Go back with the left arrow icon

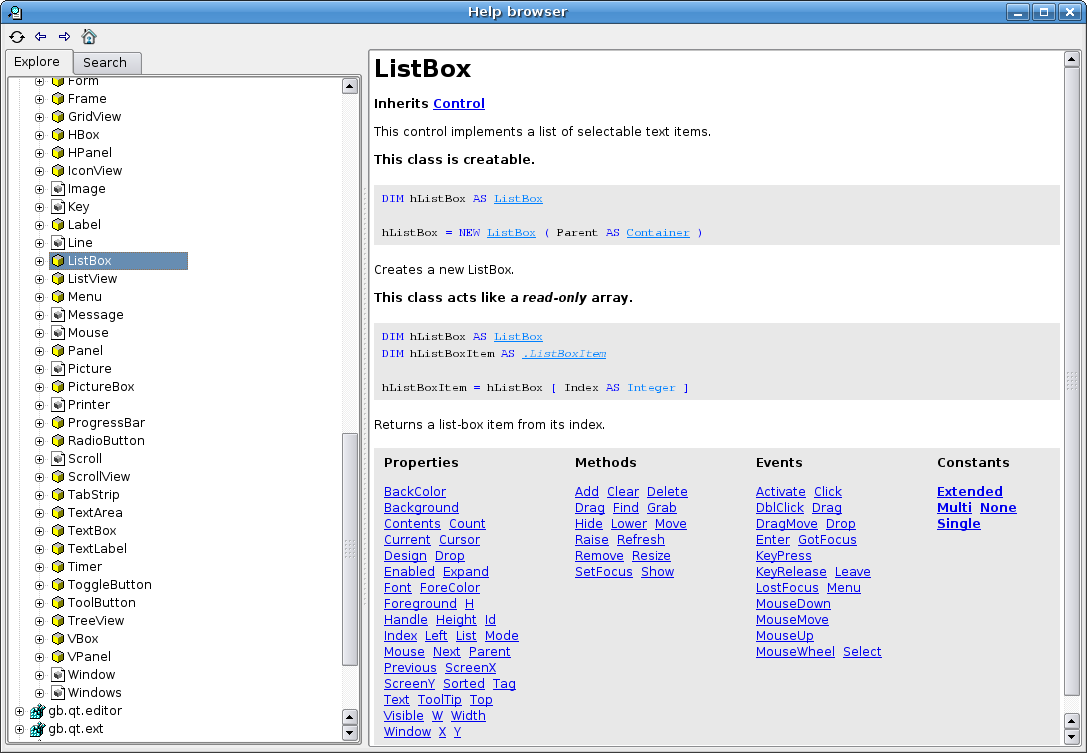[x=41, y=37]
